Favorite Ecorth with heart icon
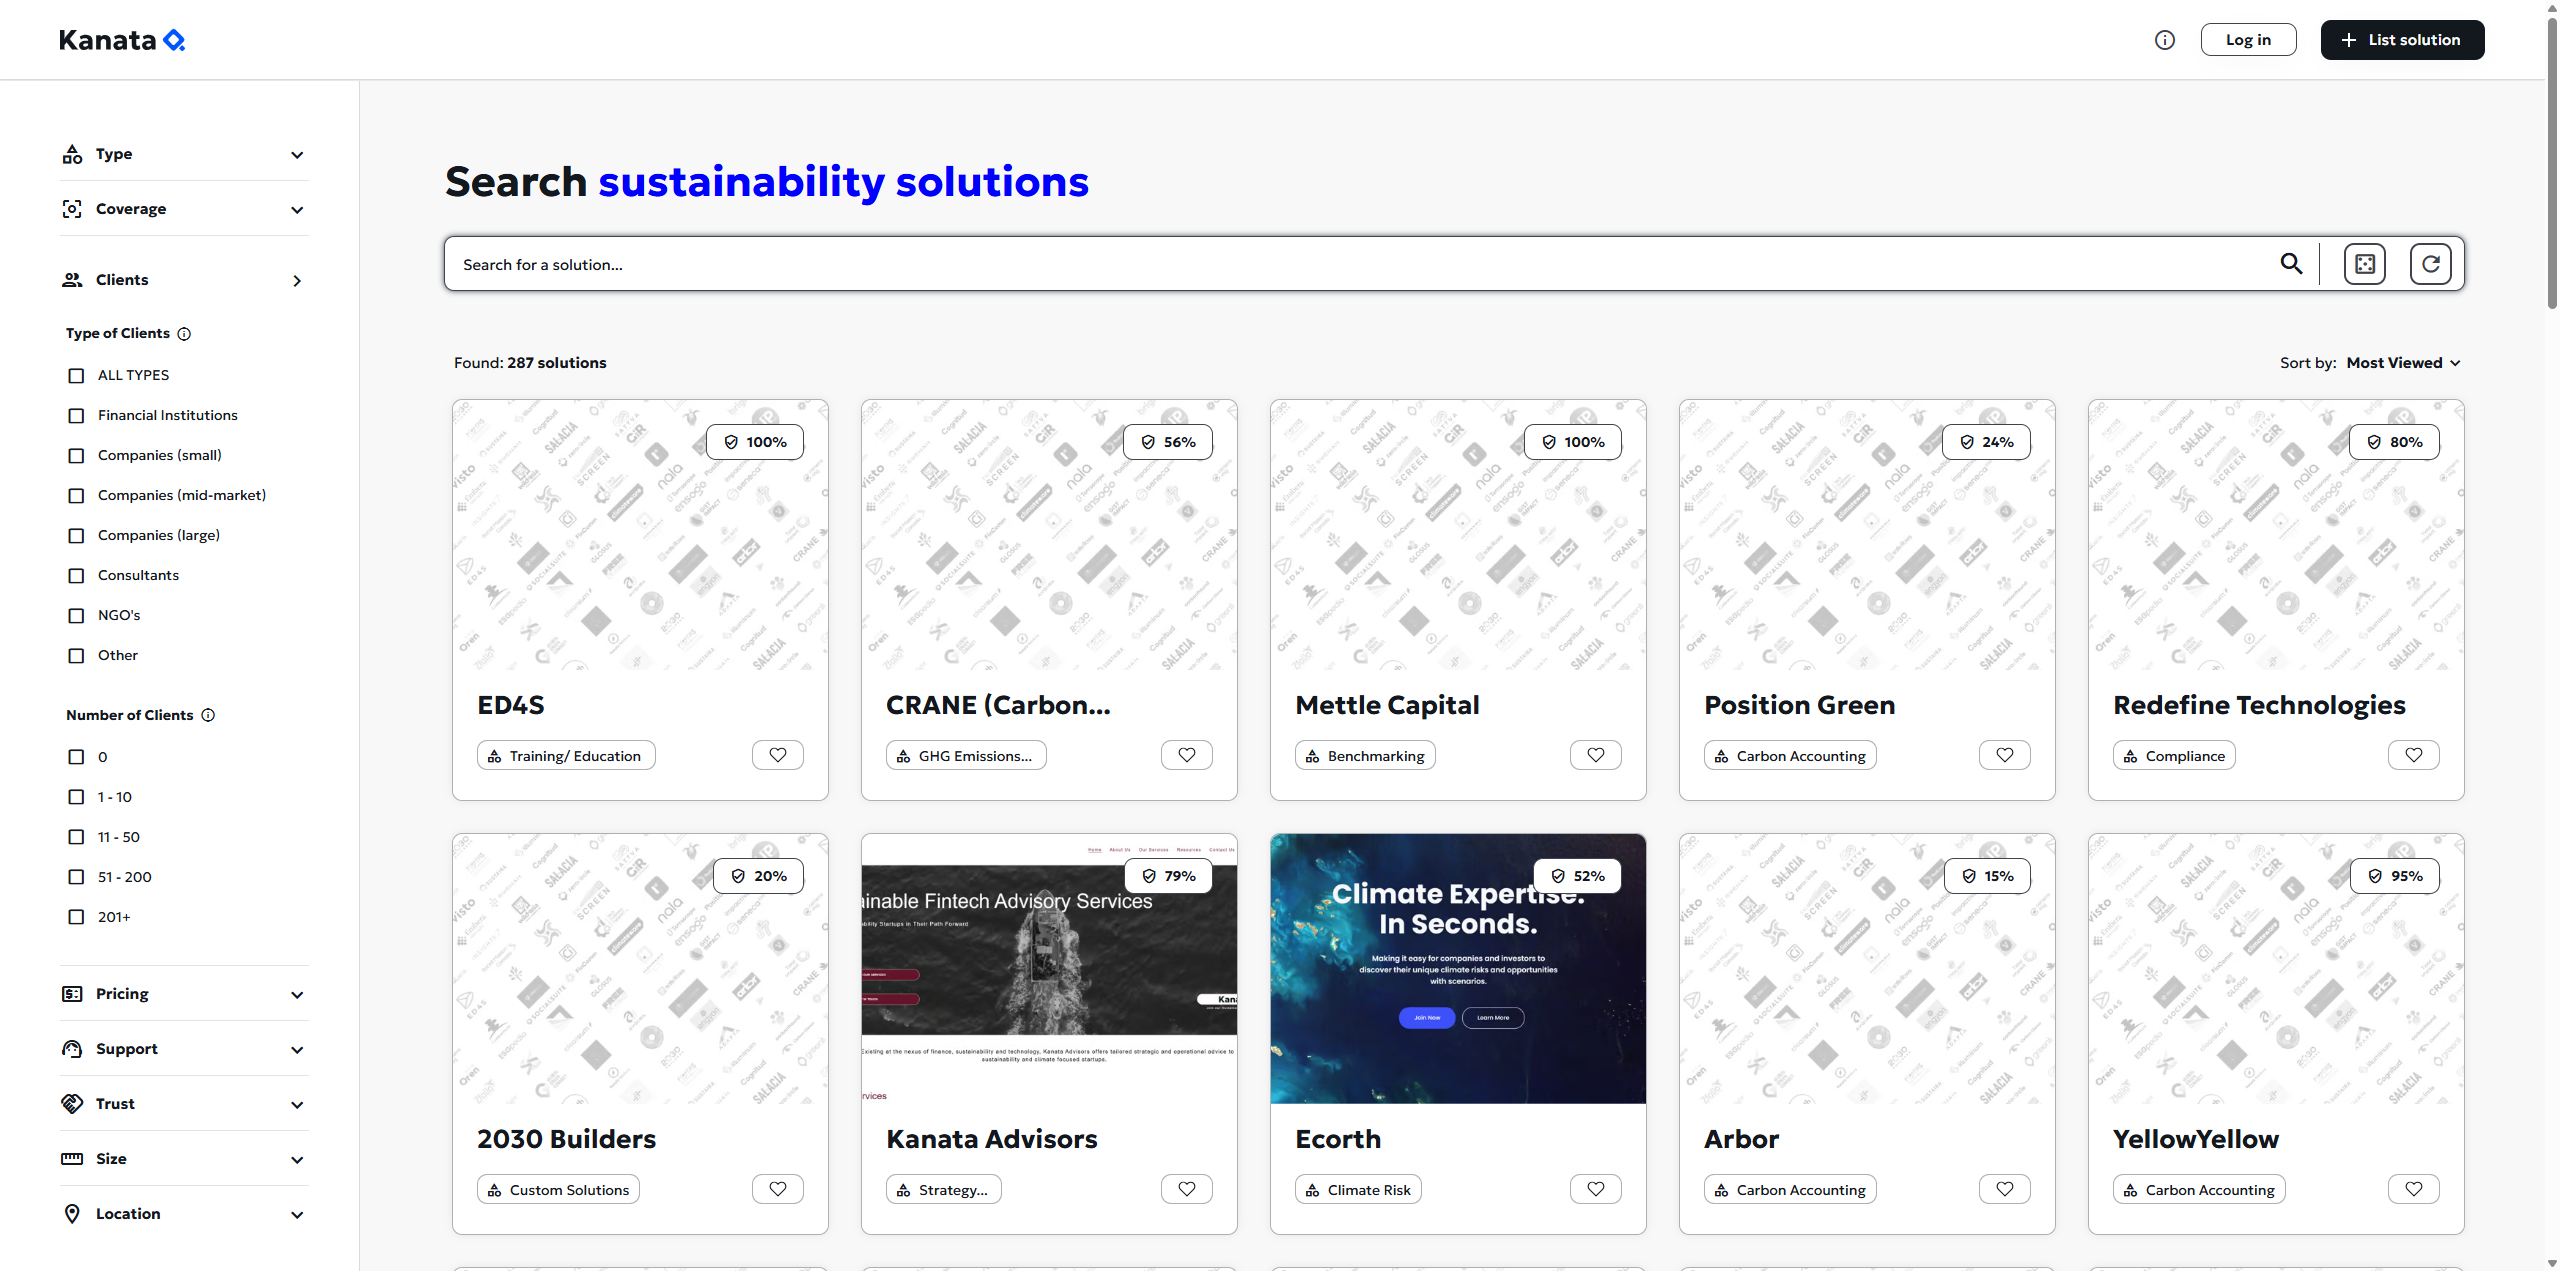2560x1271 pixels. (1596, 1189)
